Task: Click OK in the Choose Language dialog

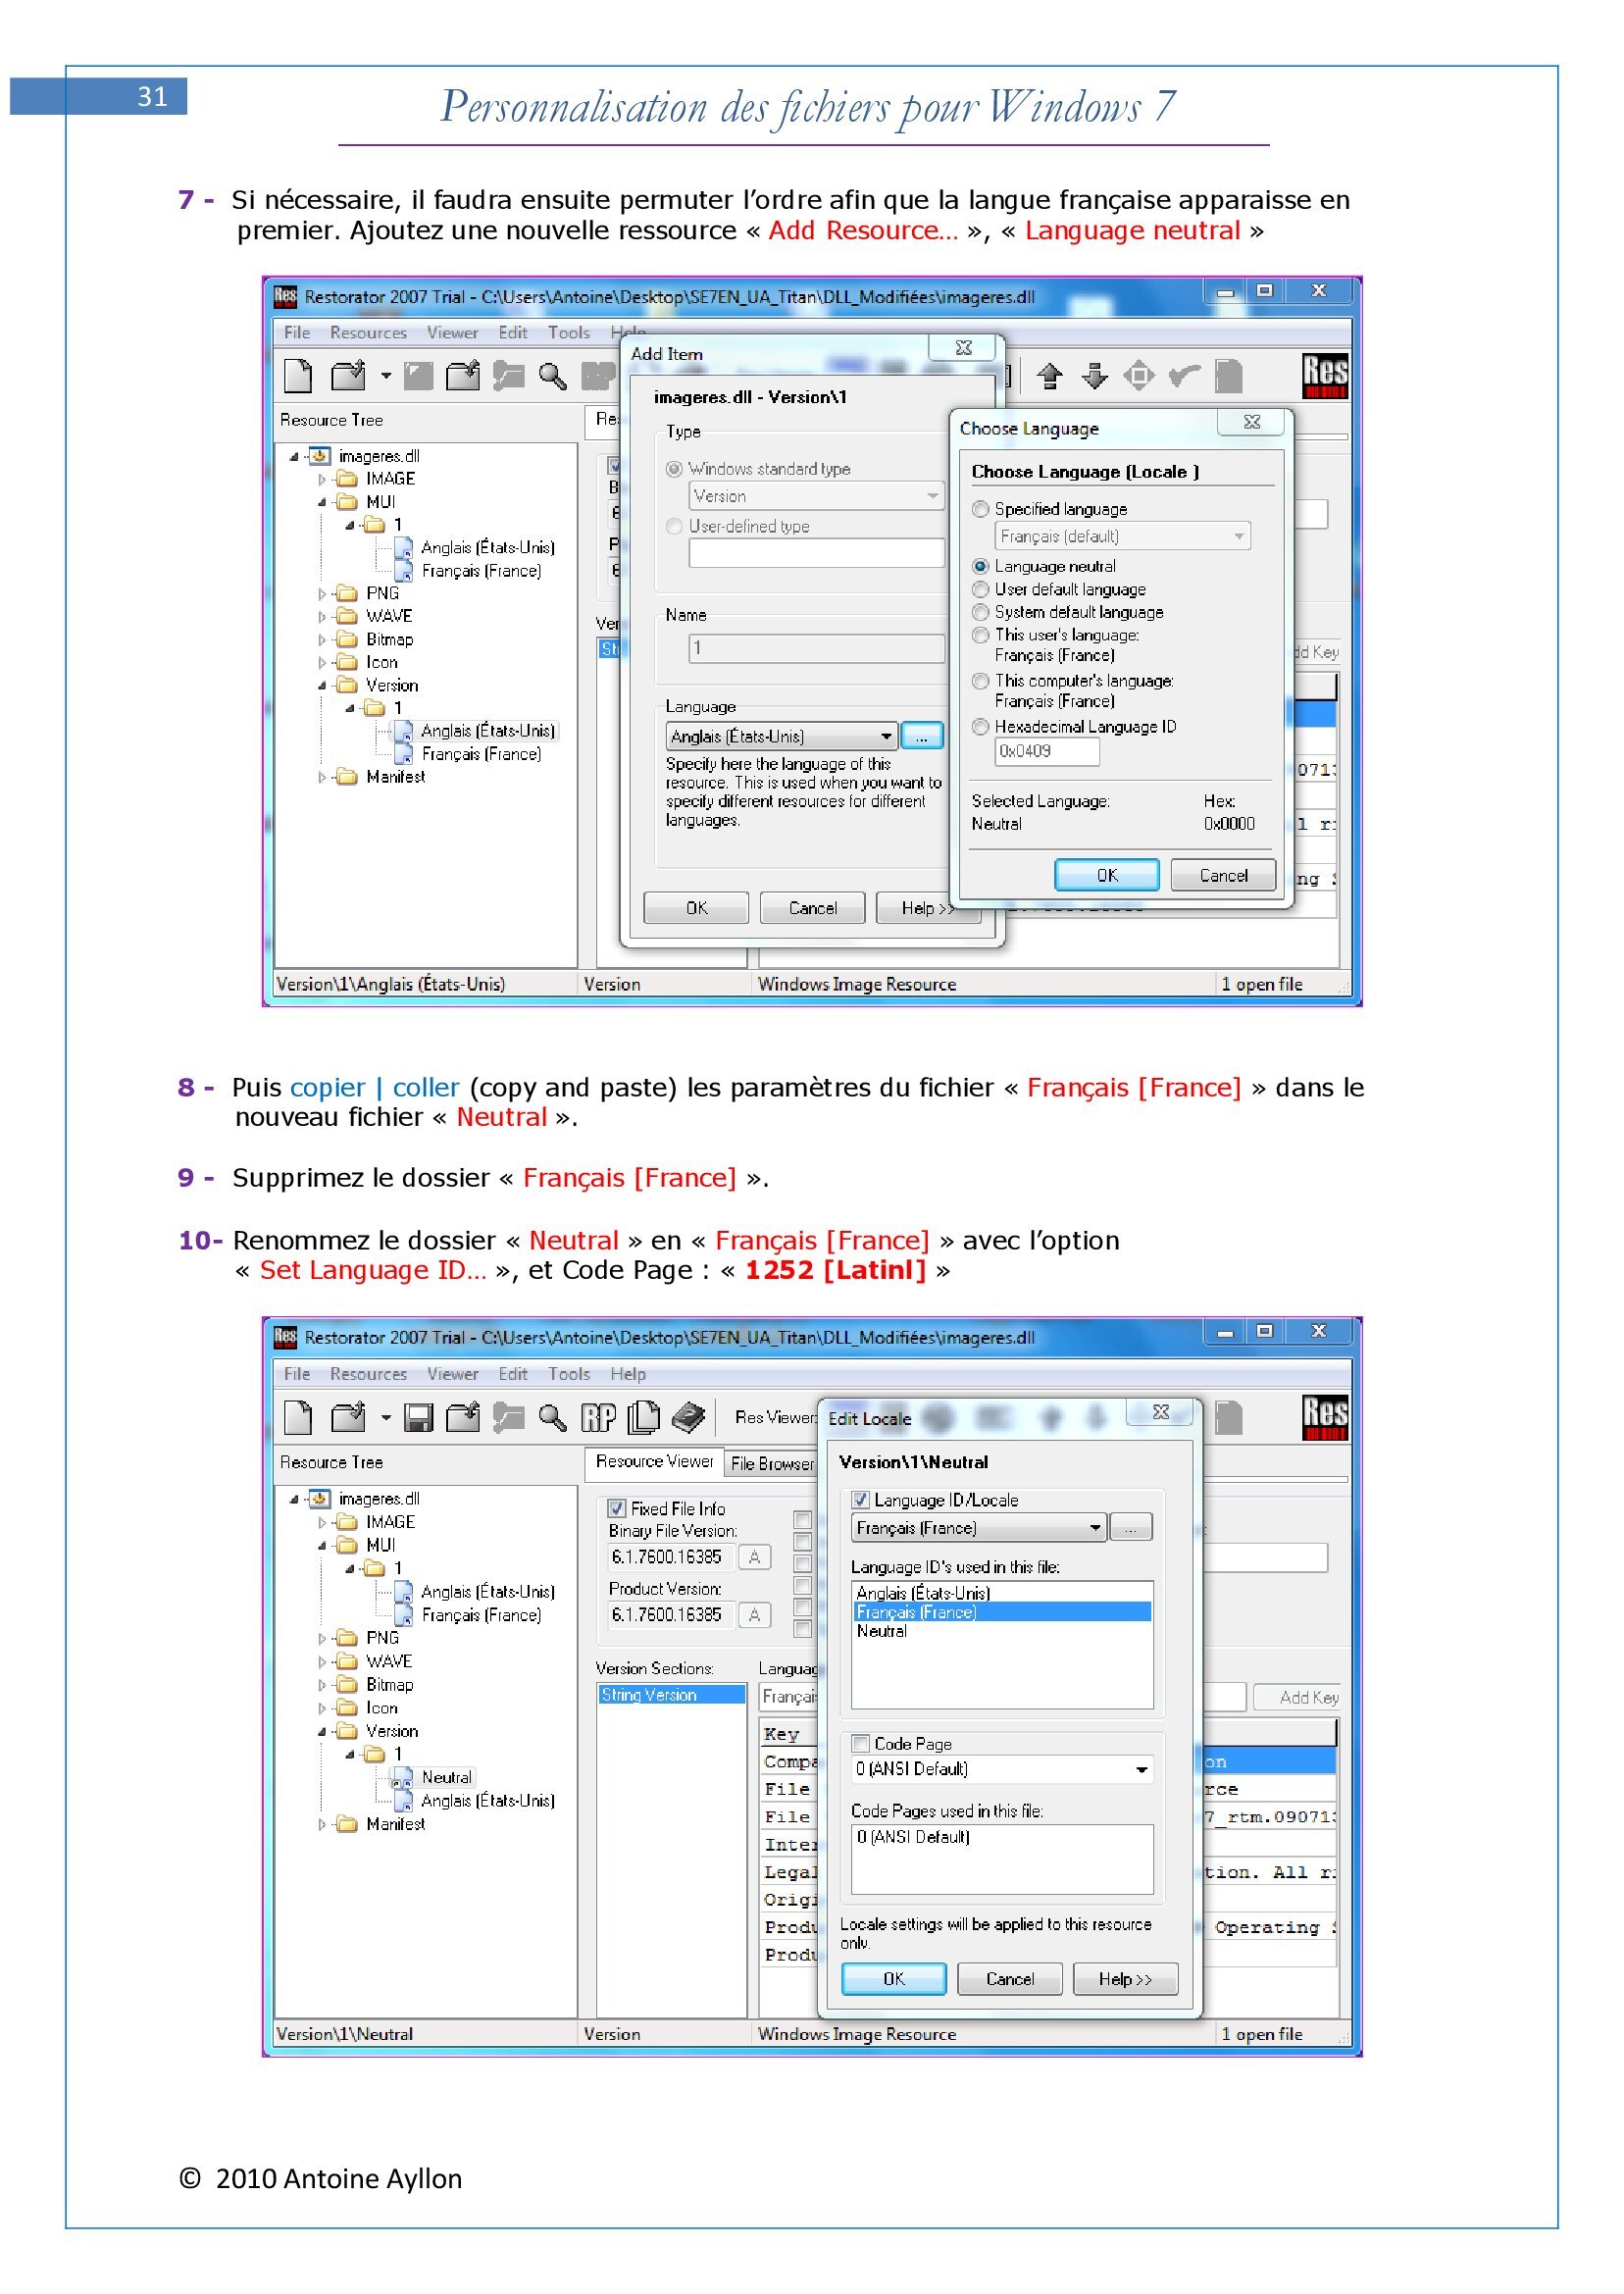Action: [x=1107, y=875]
